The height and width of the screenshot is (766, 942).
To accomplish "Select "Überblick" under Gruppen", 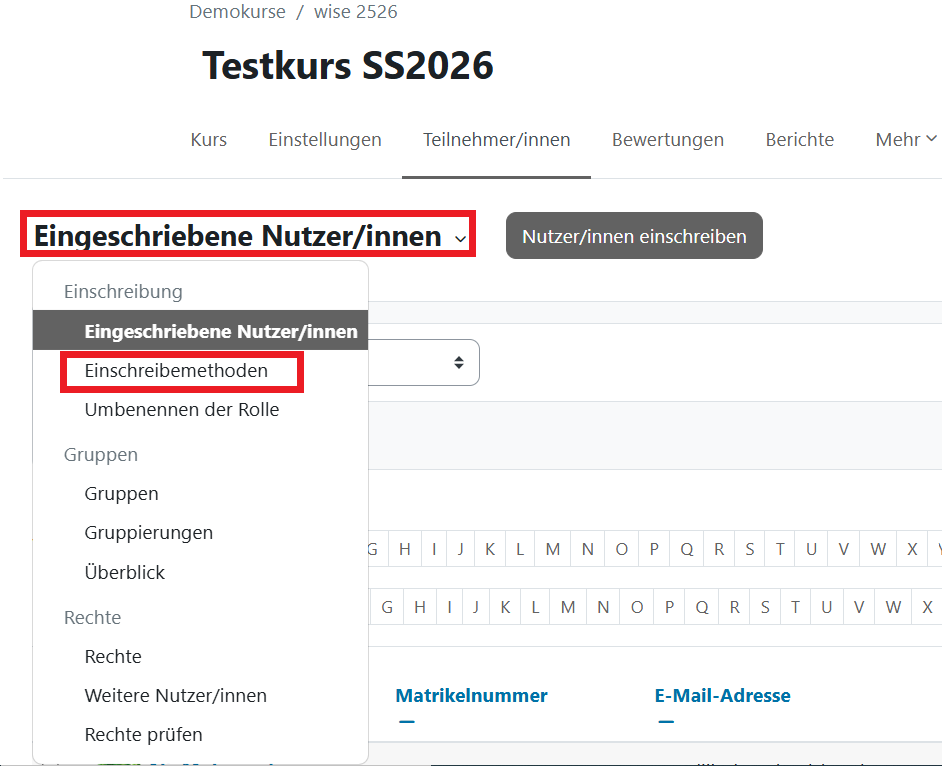I will (126, 571).
